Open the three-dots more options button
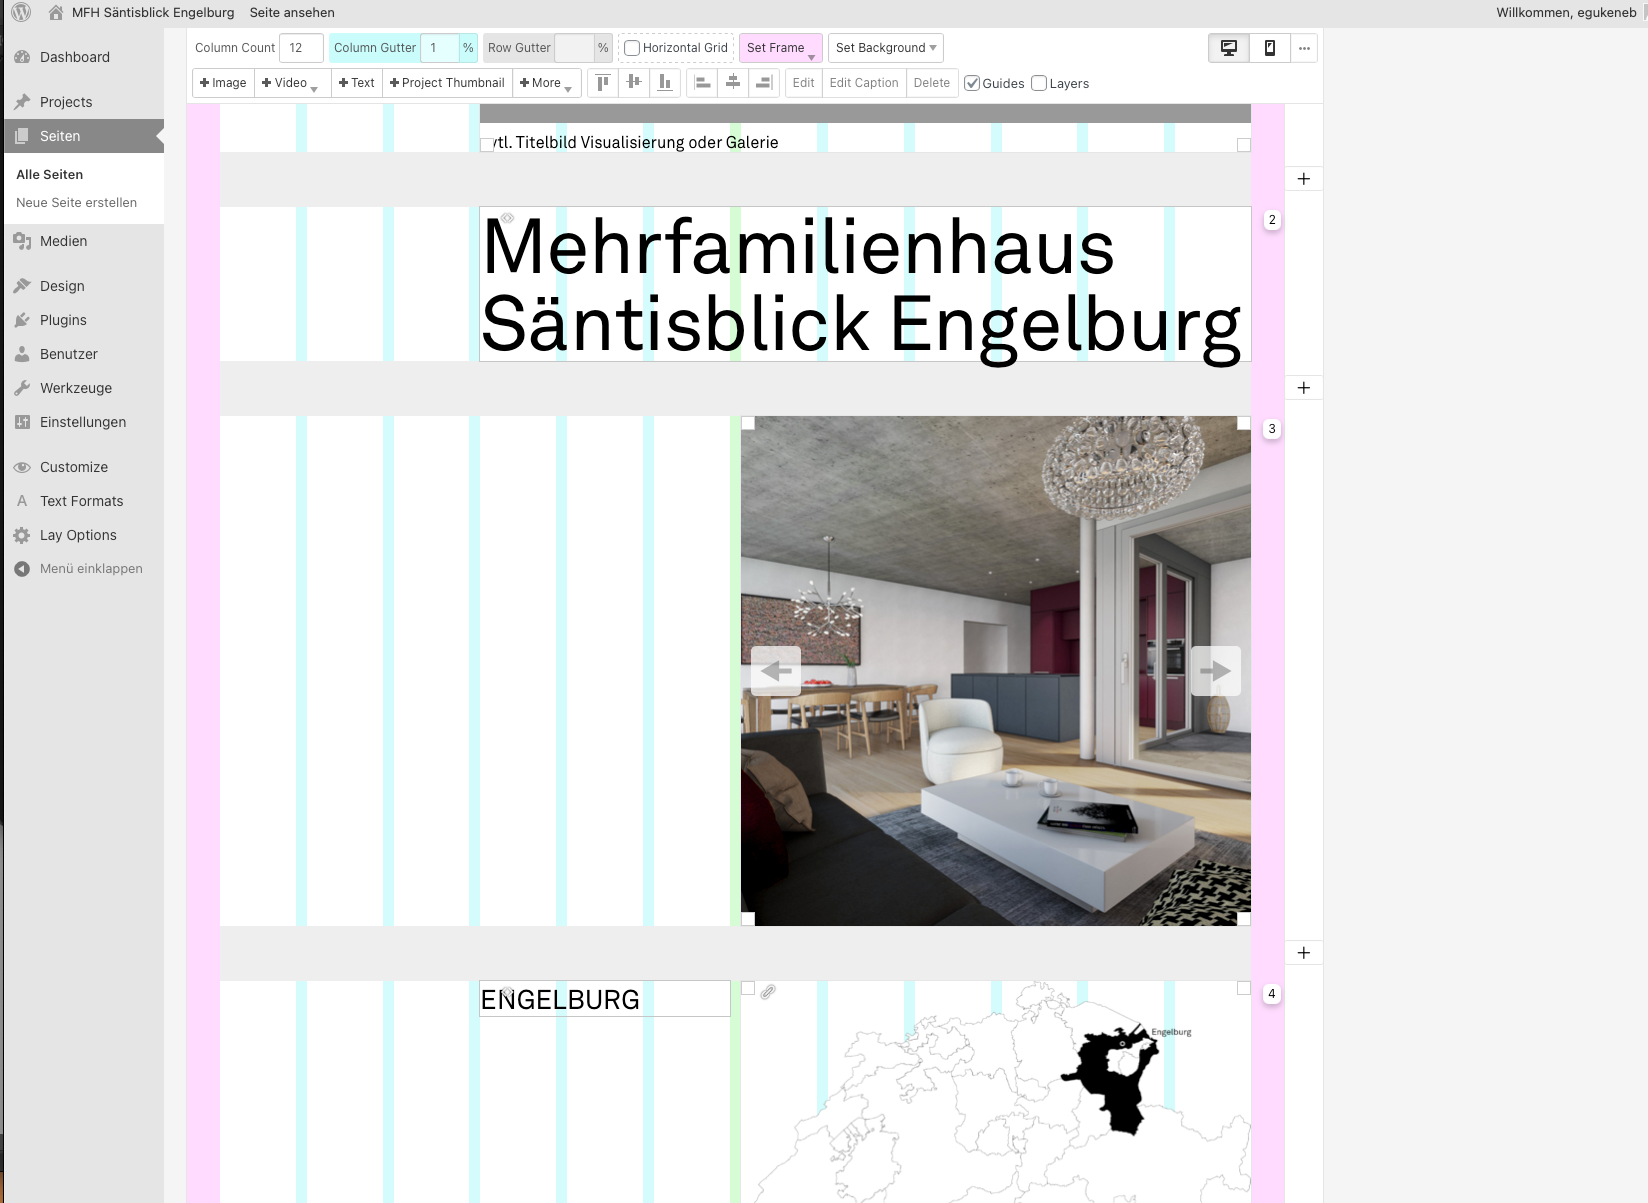Viewport: 1648px width, 1203px height. pos(1304,48)
